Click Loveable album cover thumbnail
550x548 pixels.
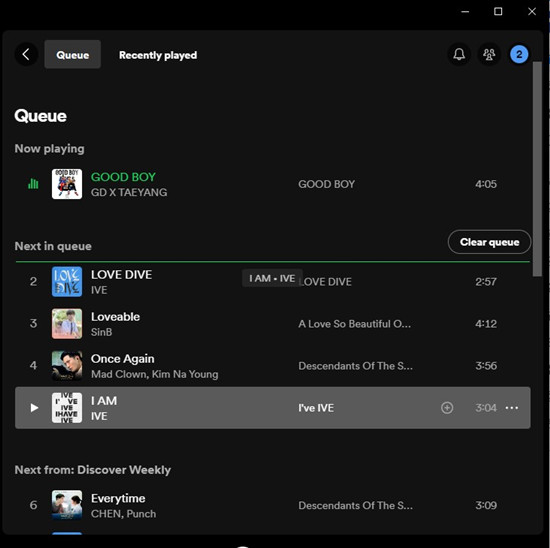[67, 323]
